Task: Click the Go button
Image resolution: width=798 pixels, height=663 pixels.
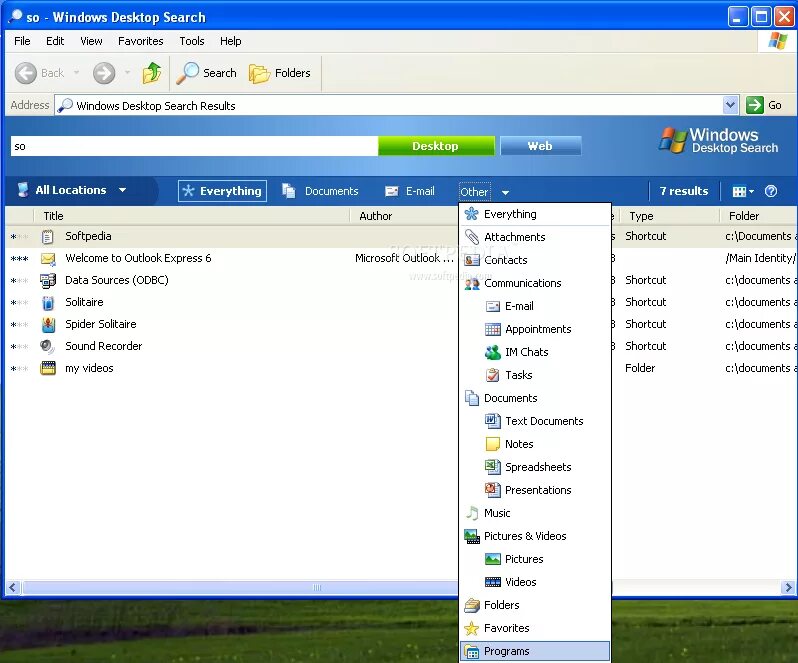Action: tap(764, 105)
